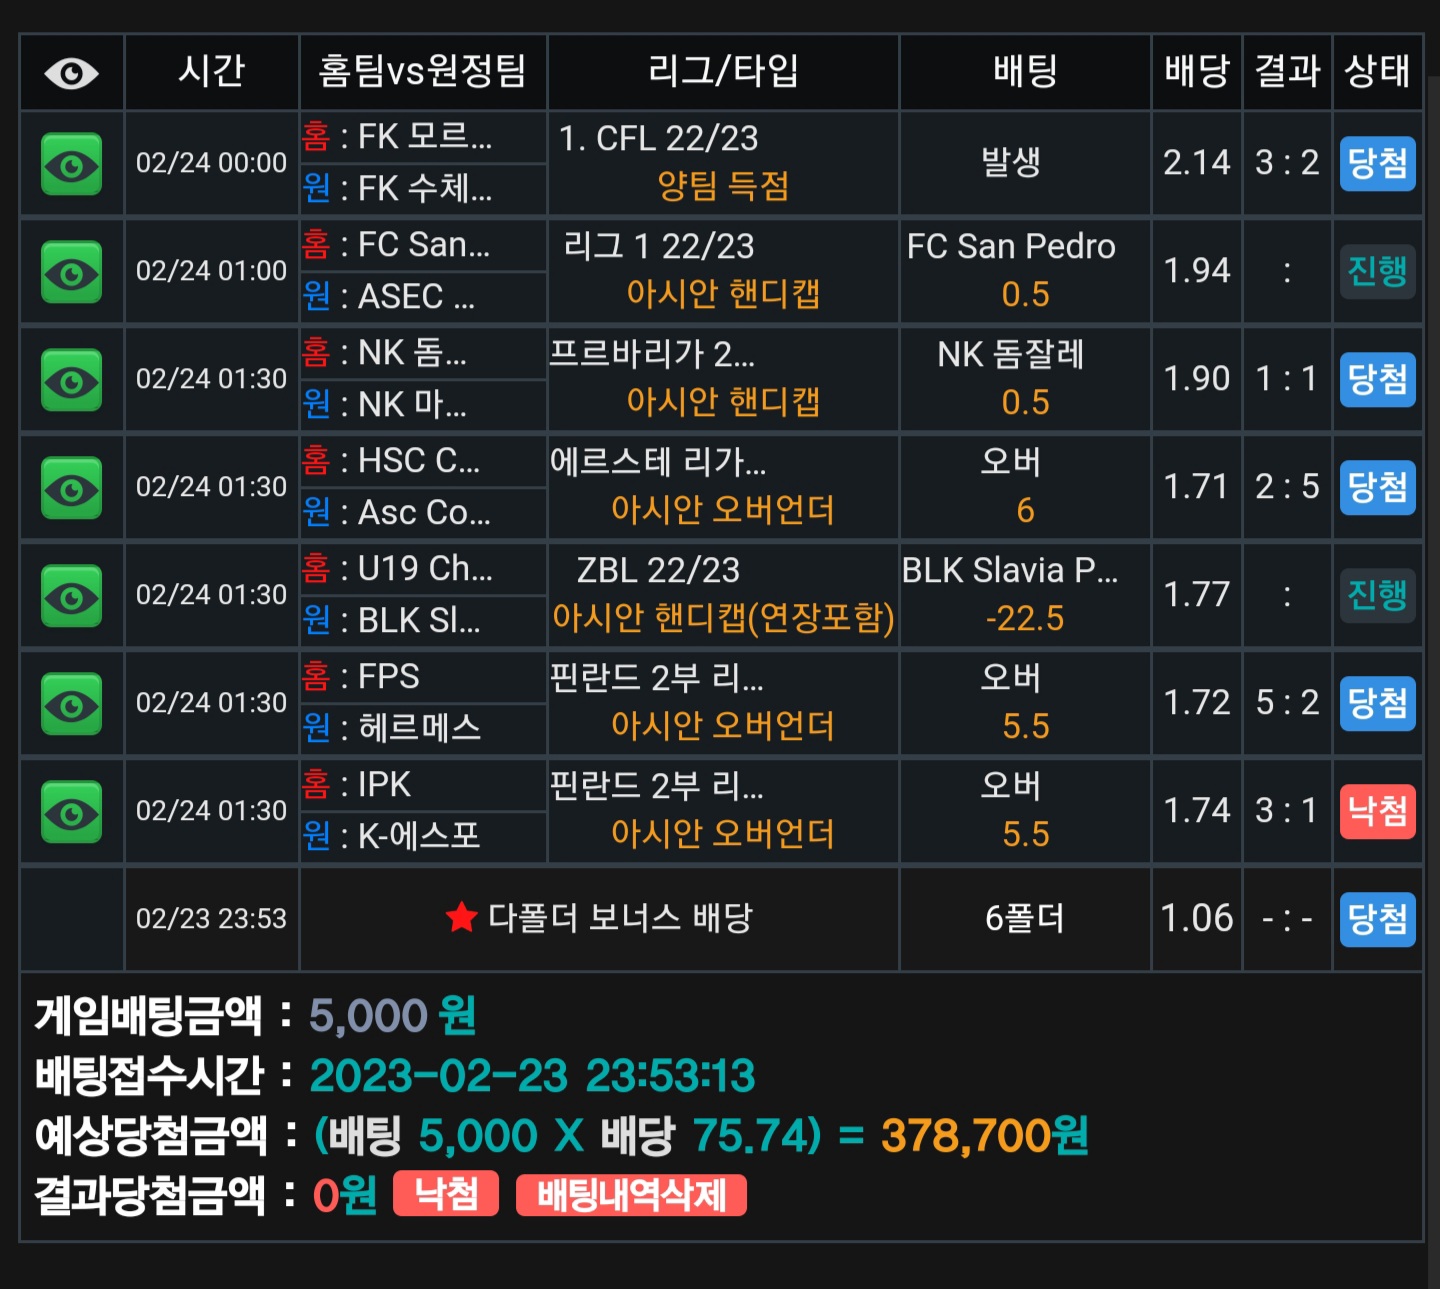This screenshot has height=1289, width=1440.
Task: Click red star next to 다폴더 보너스 배당
Action: 461,916
